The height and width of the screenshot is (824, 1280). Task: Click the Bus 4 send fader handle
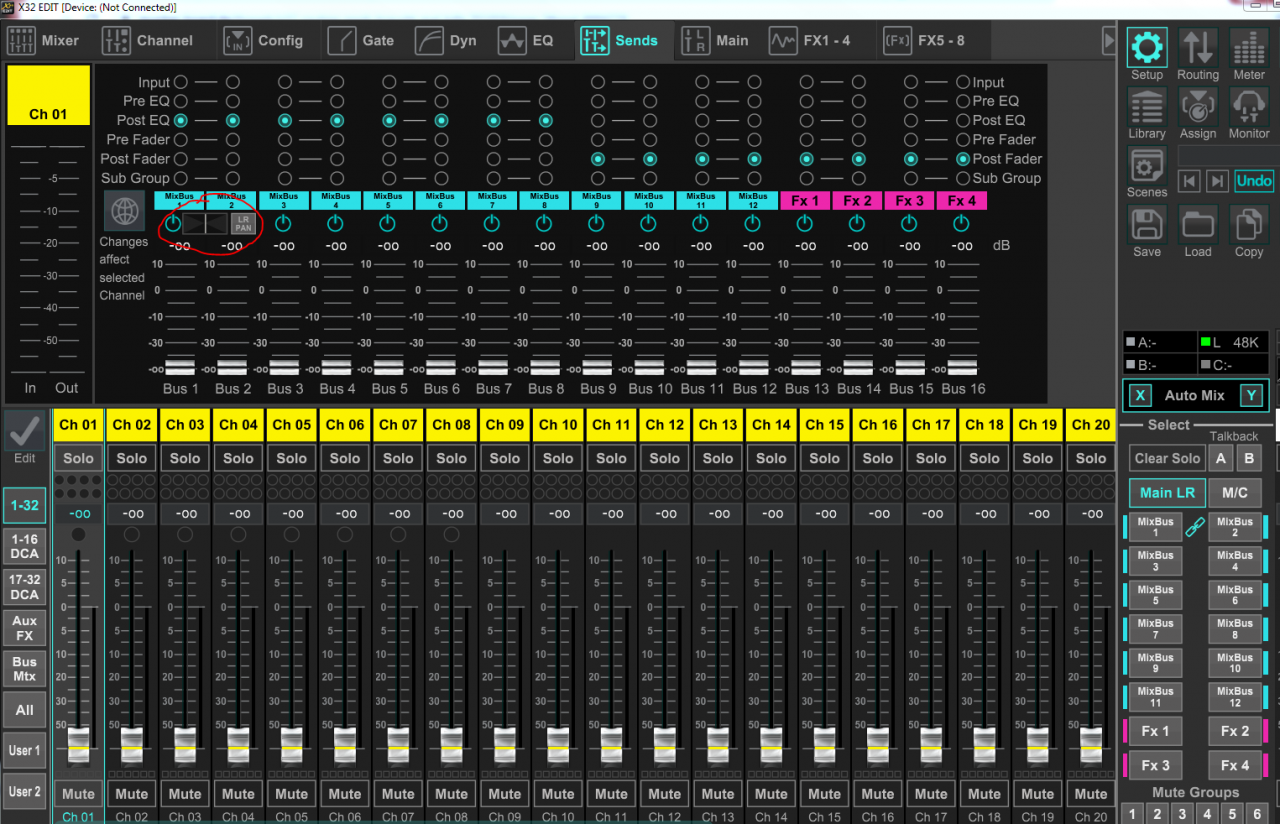click(336, 367)
